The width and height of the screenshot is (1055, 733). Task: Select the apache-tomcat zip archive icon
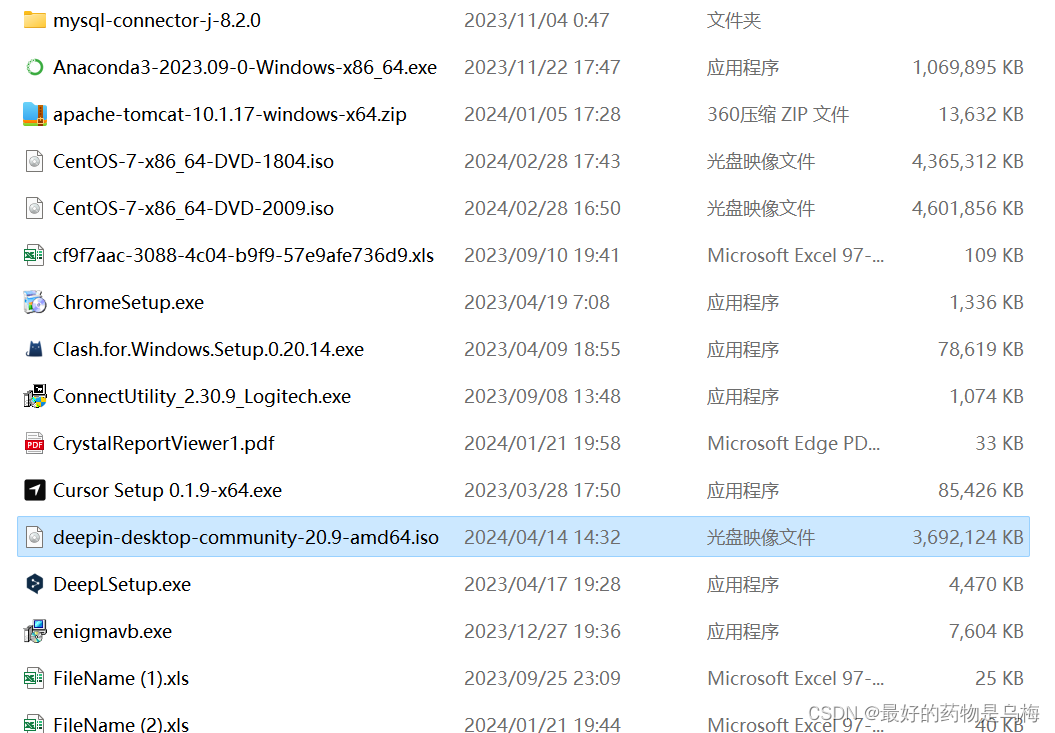point(34,114)
